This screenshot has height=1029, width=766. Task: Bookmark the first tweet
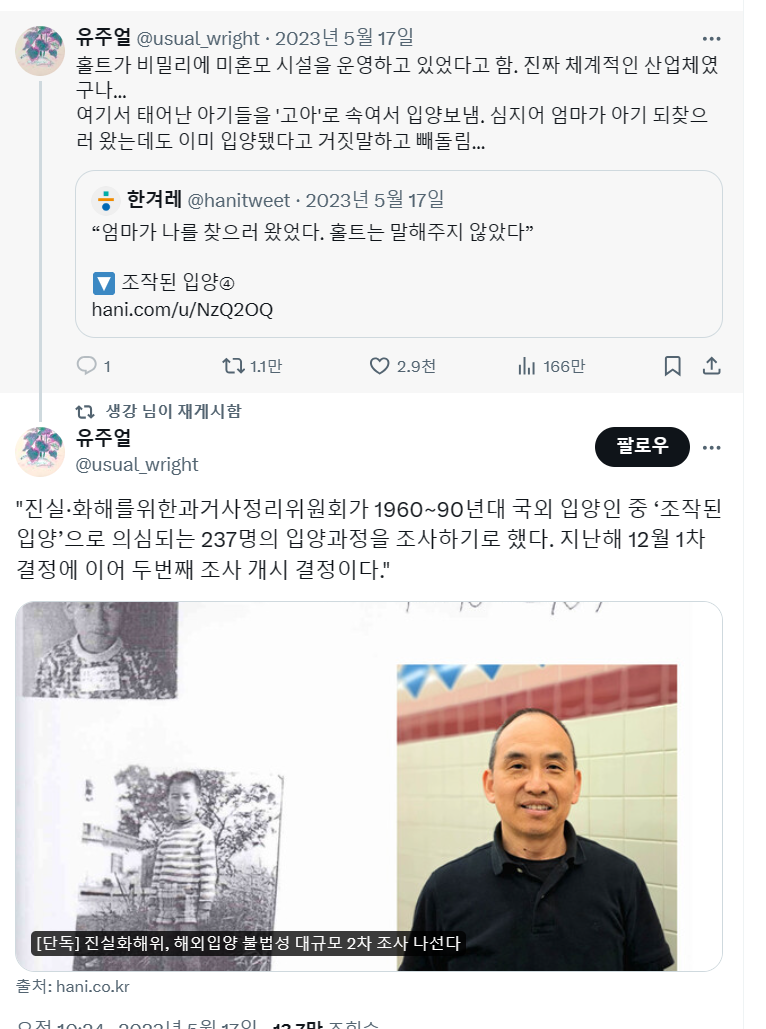(672, 366)
